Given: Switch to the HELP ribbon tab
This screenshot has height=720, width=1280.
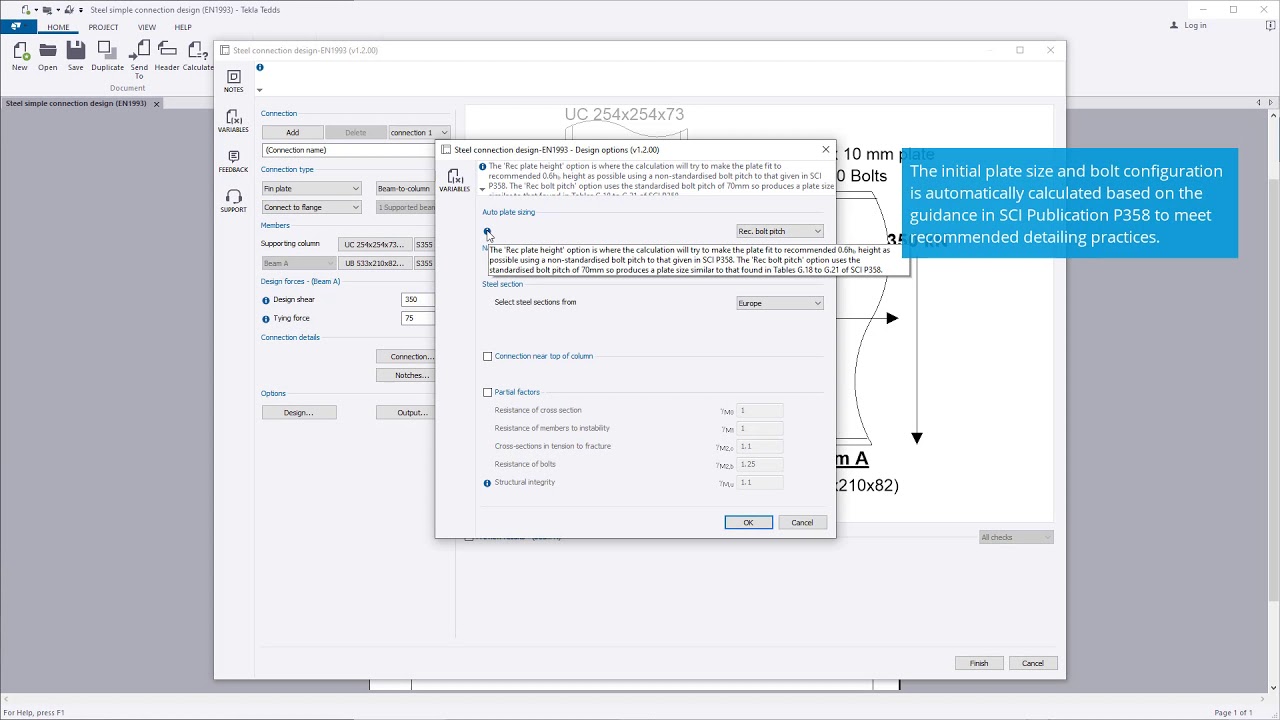Looking at the screenshot, I should [183, 27].
